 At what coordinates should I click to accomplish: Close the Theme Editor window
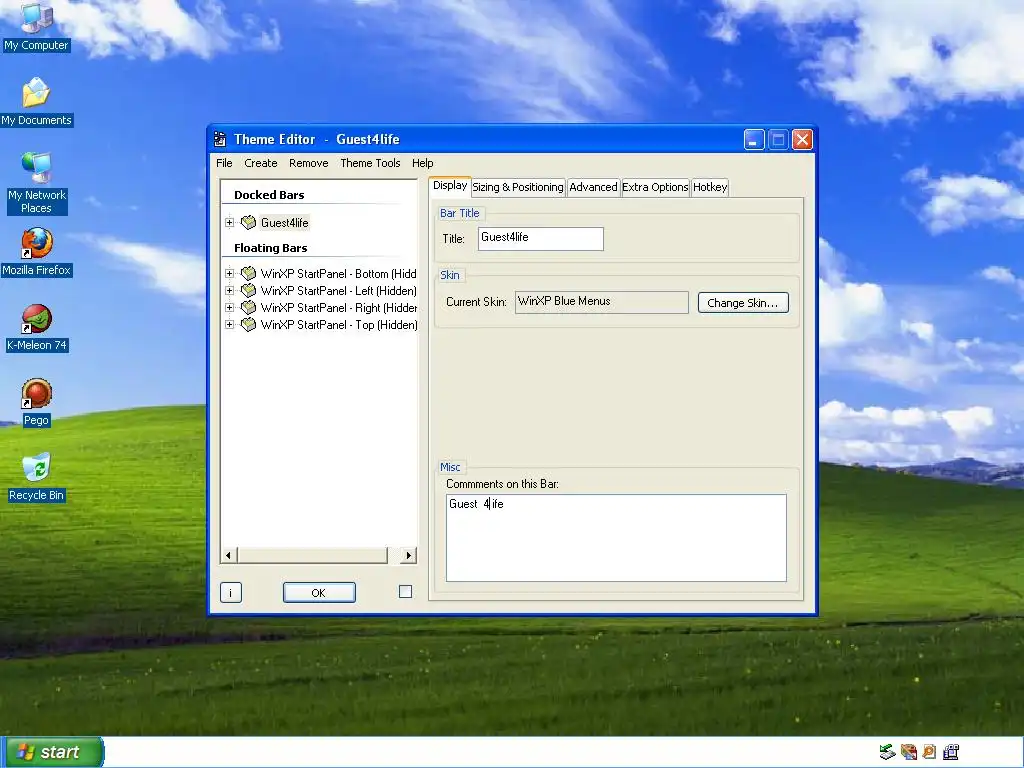(802, 139)
